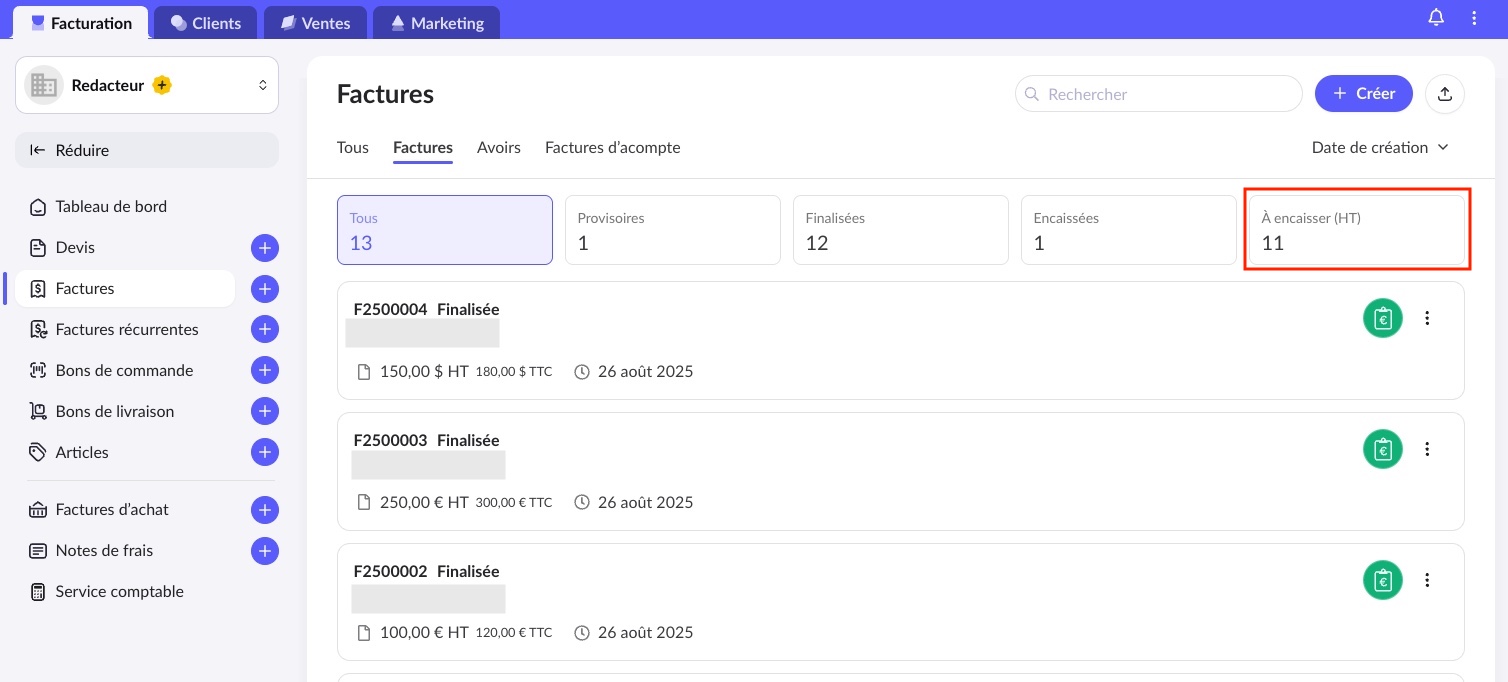Click the plus next to Bons de livraison

click(264, 411)
